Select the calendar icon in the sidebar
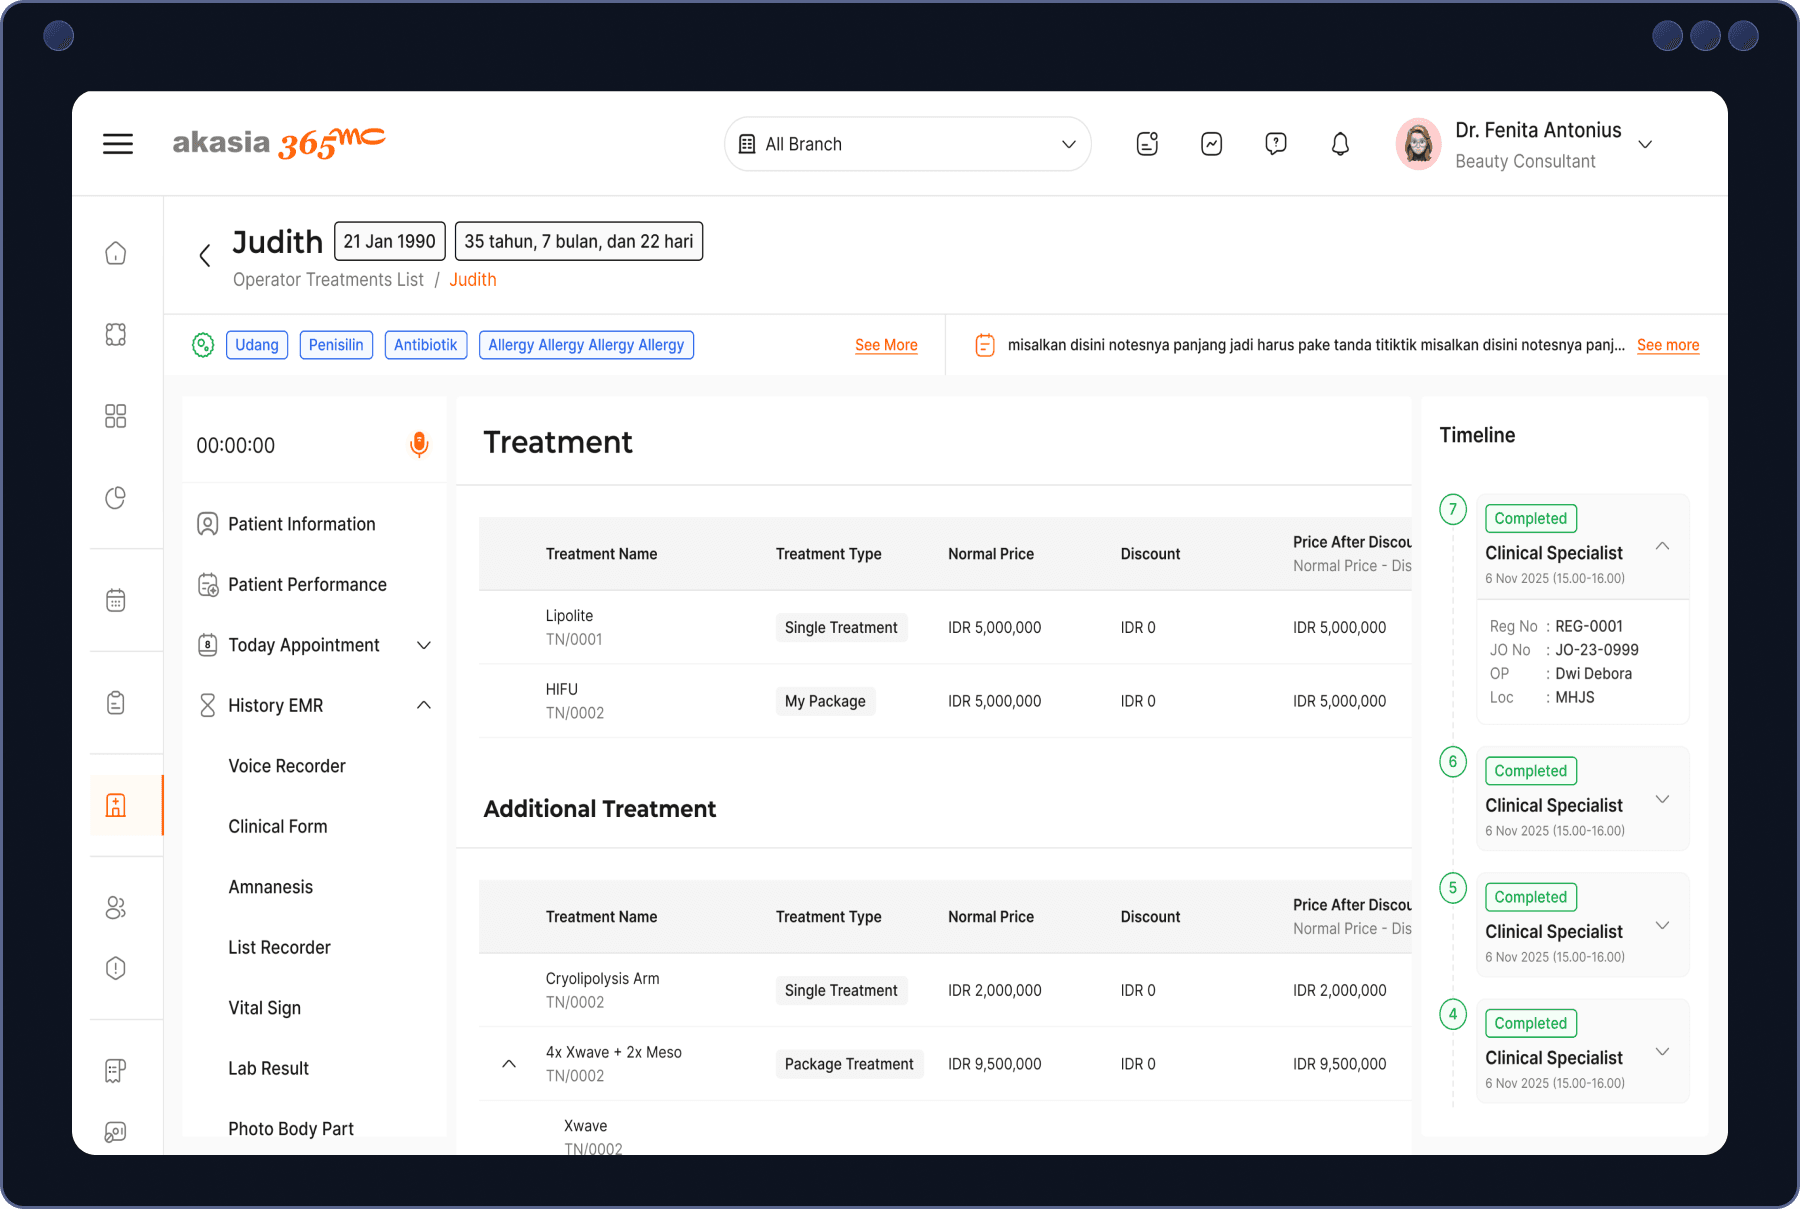Screen dimensions: 1800x1209 [x=115, y=598]
